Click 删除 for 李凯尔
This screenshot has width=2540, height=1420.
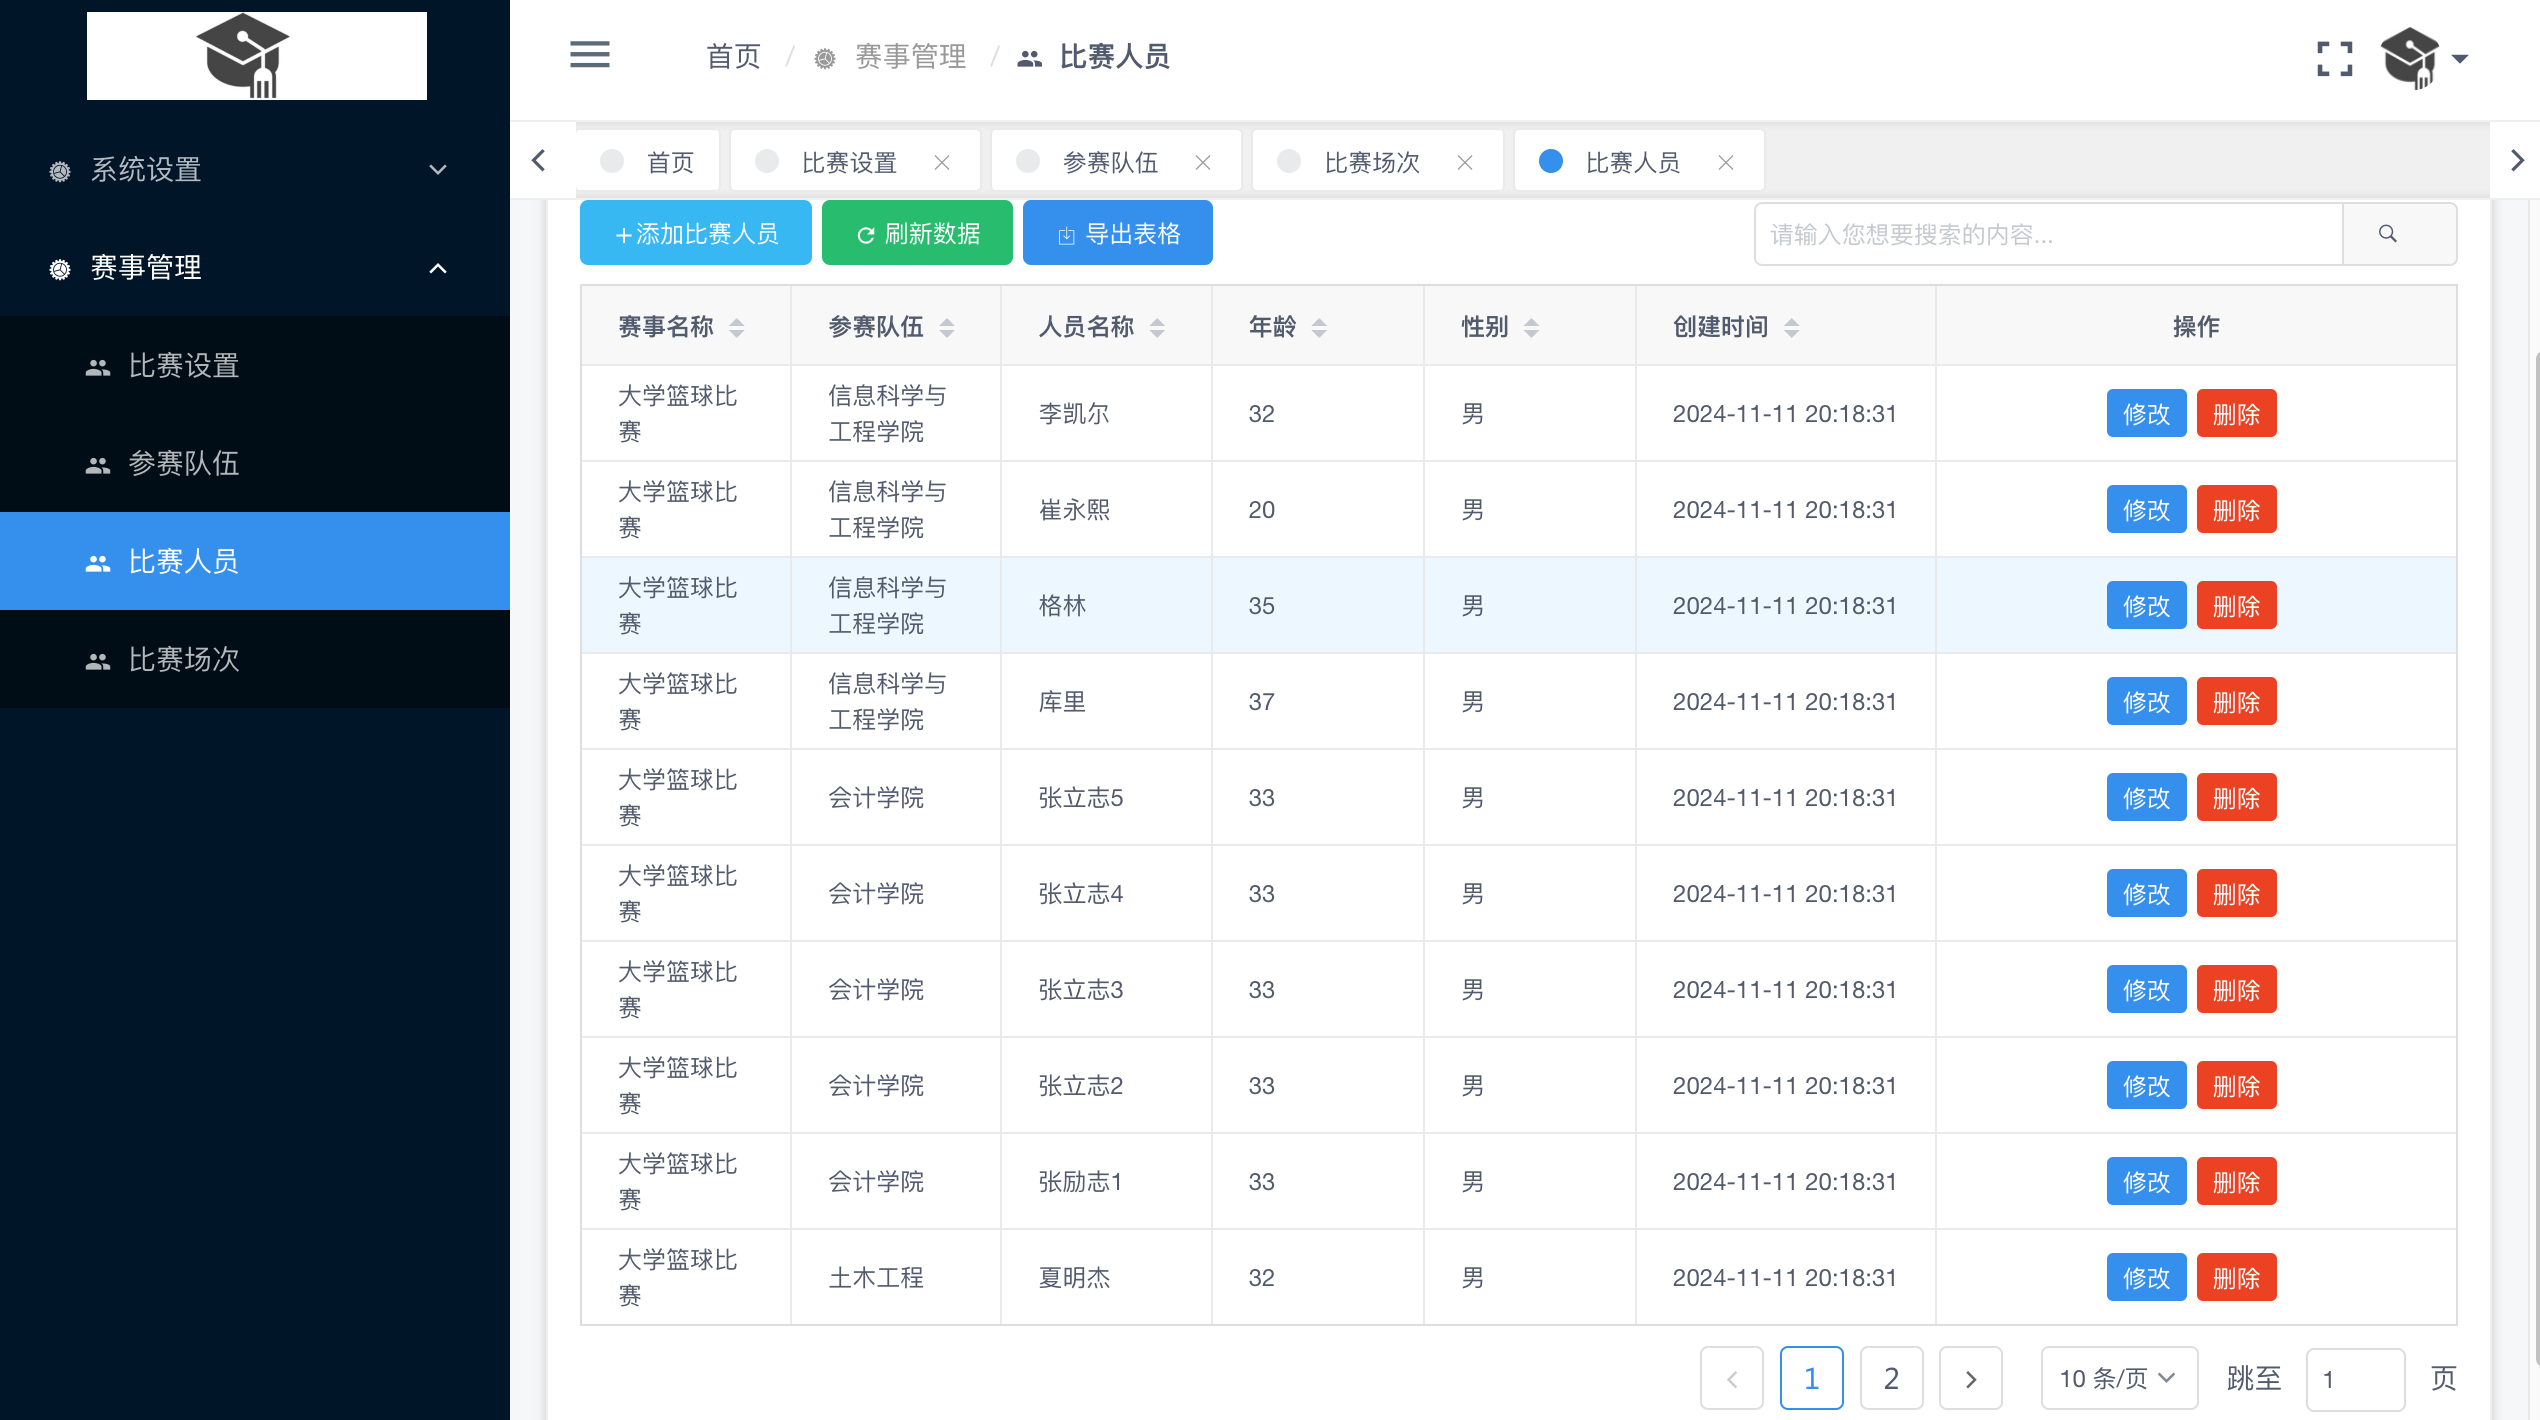pos(2236,414)
